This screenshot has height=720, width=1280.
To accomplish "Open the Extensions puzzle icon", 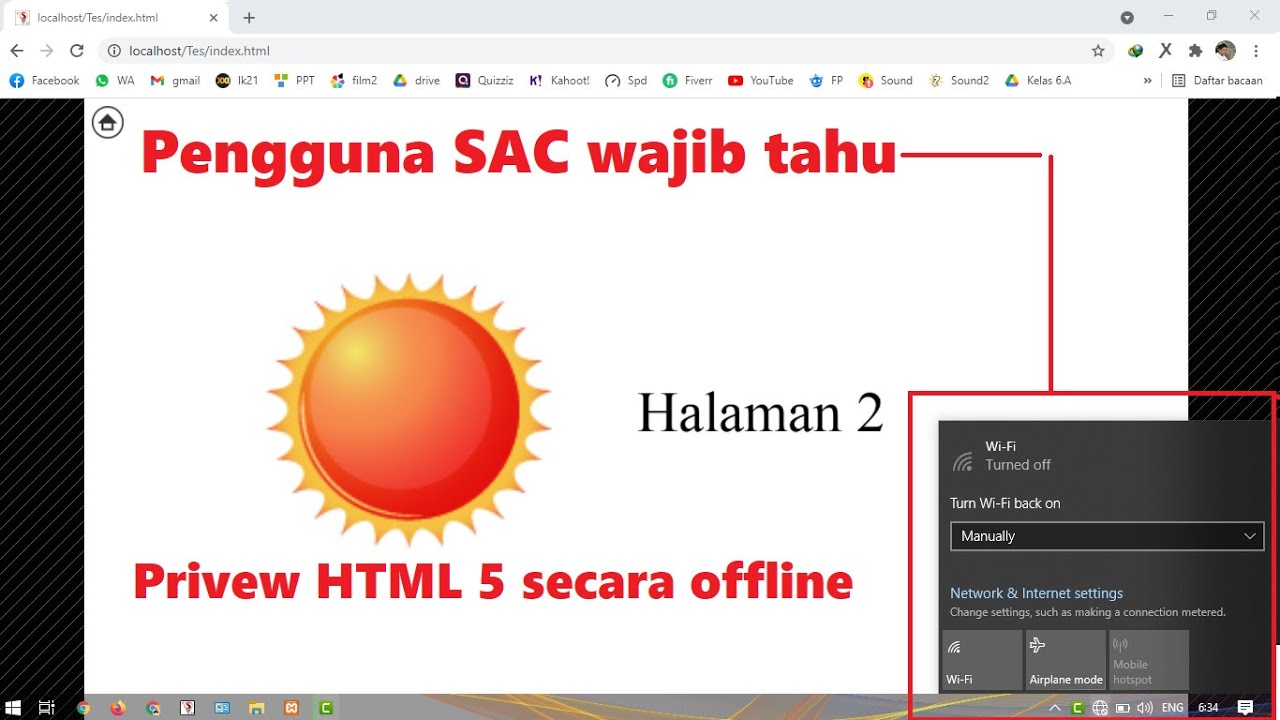I will click(x=1195, y=50).
